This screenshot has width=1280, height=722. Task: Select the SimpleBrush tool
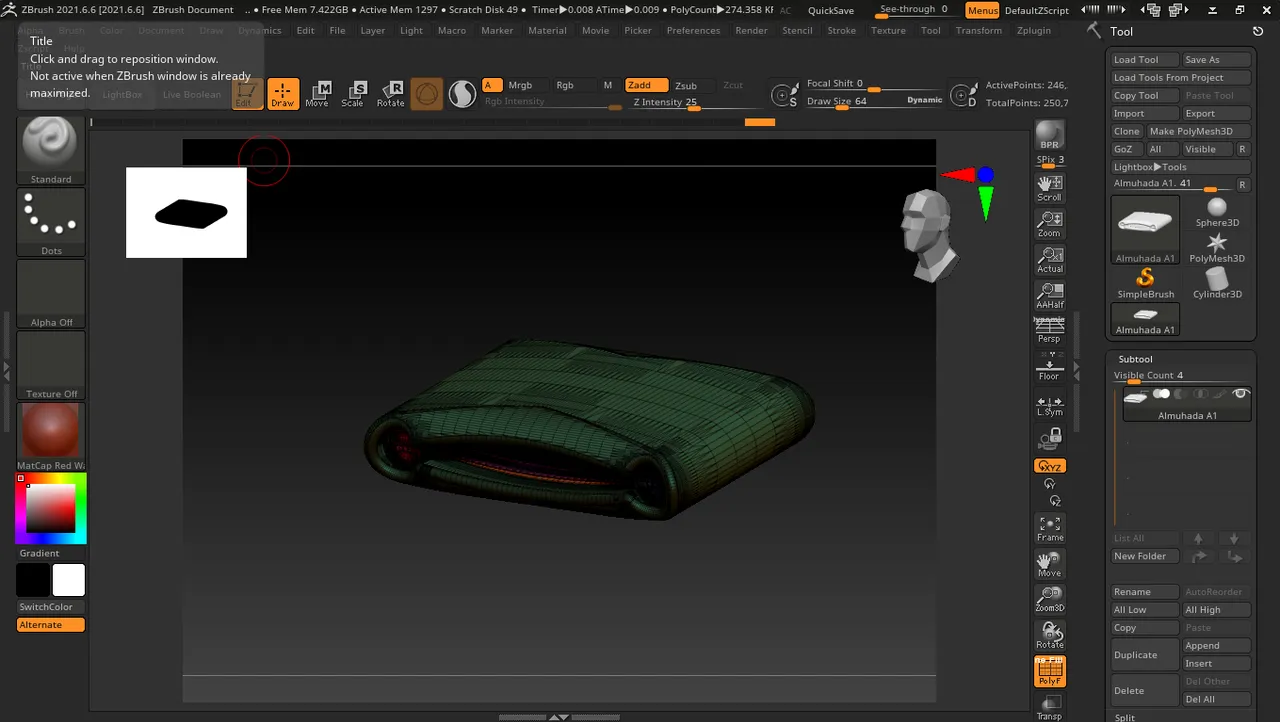click(x=1145, y=284)
